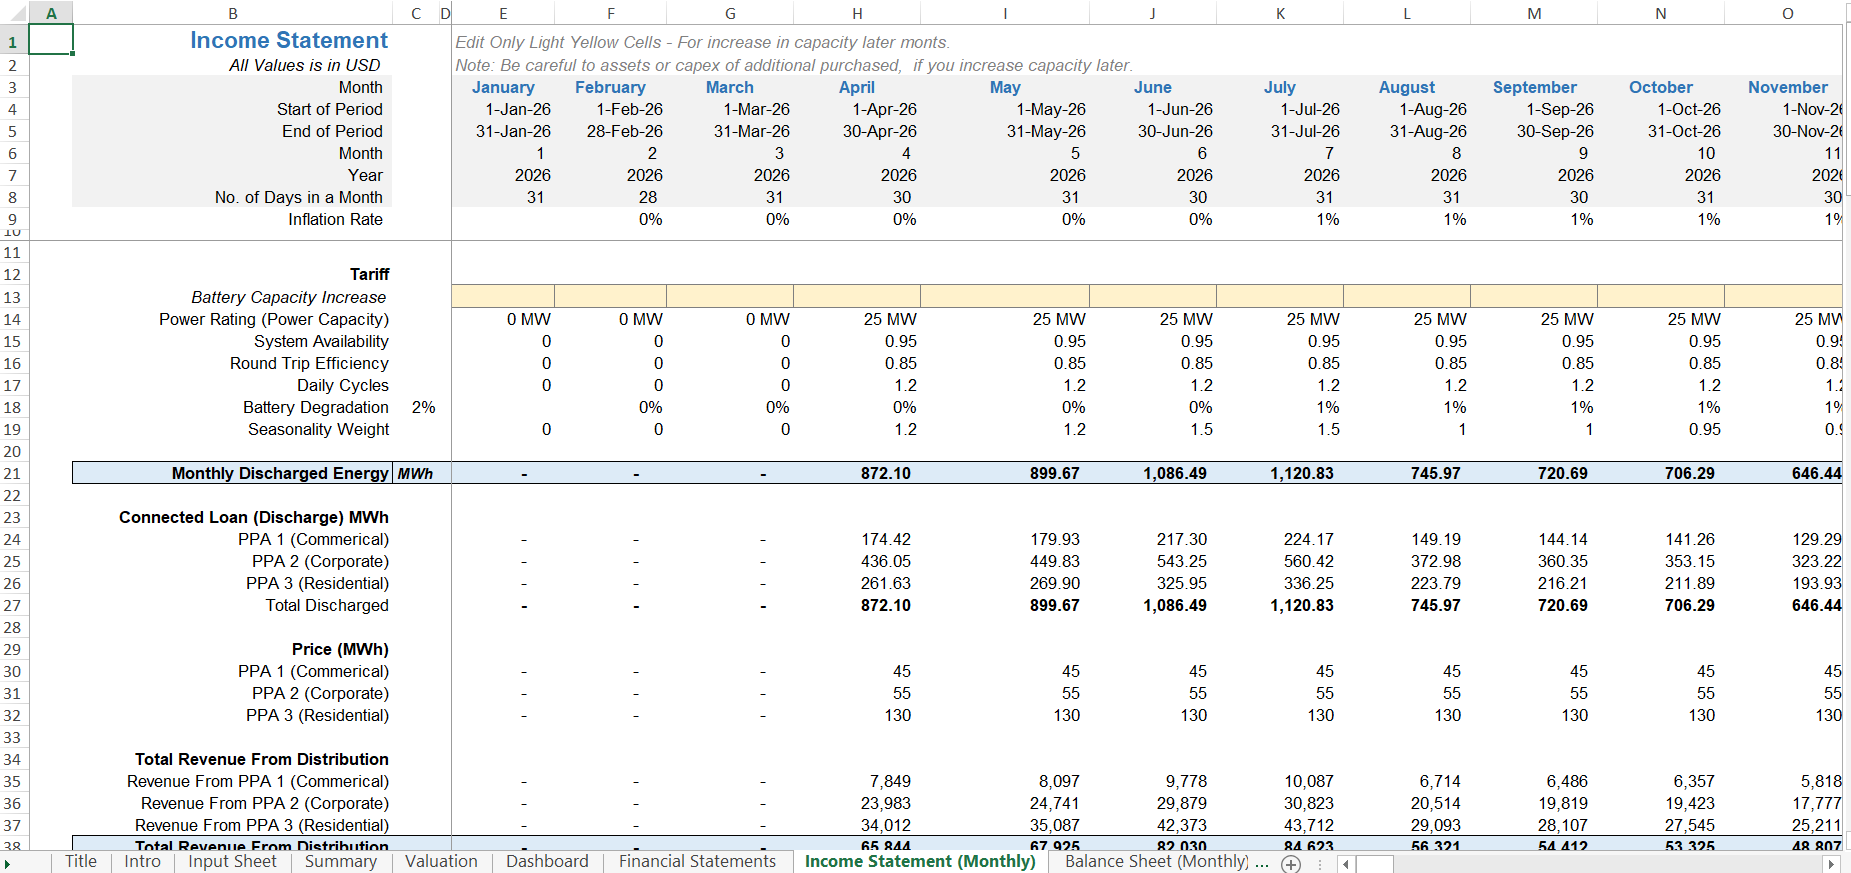Image resolution: width=1851 pixels, height=873 pixels.
Task: Switch to the Input Sheet tab
Action: click(x=232, y=862)
